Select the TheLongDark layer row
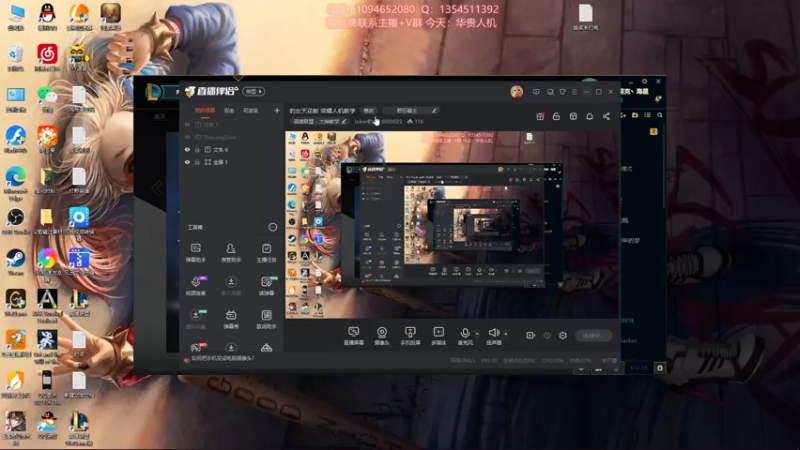Image resolution: width=800 pixels, height=450 pixels. pos(232,137)
